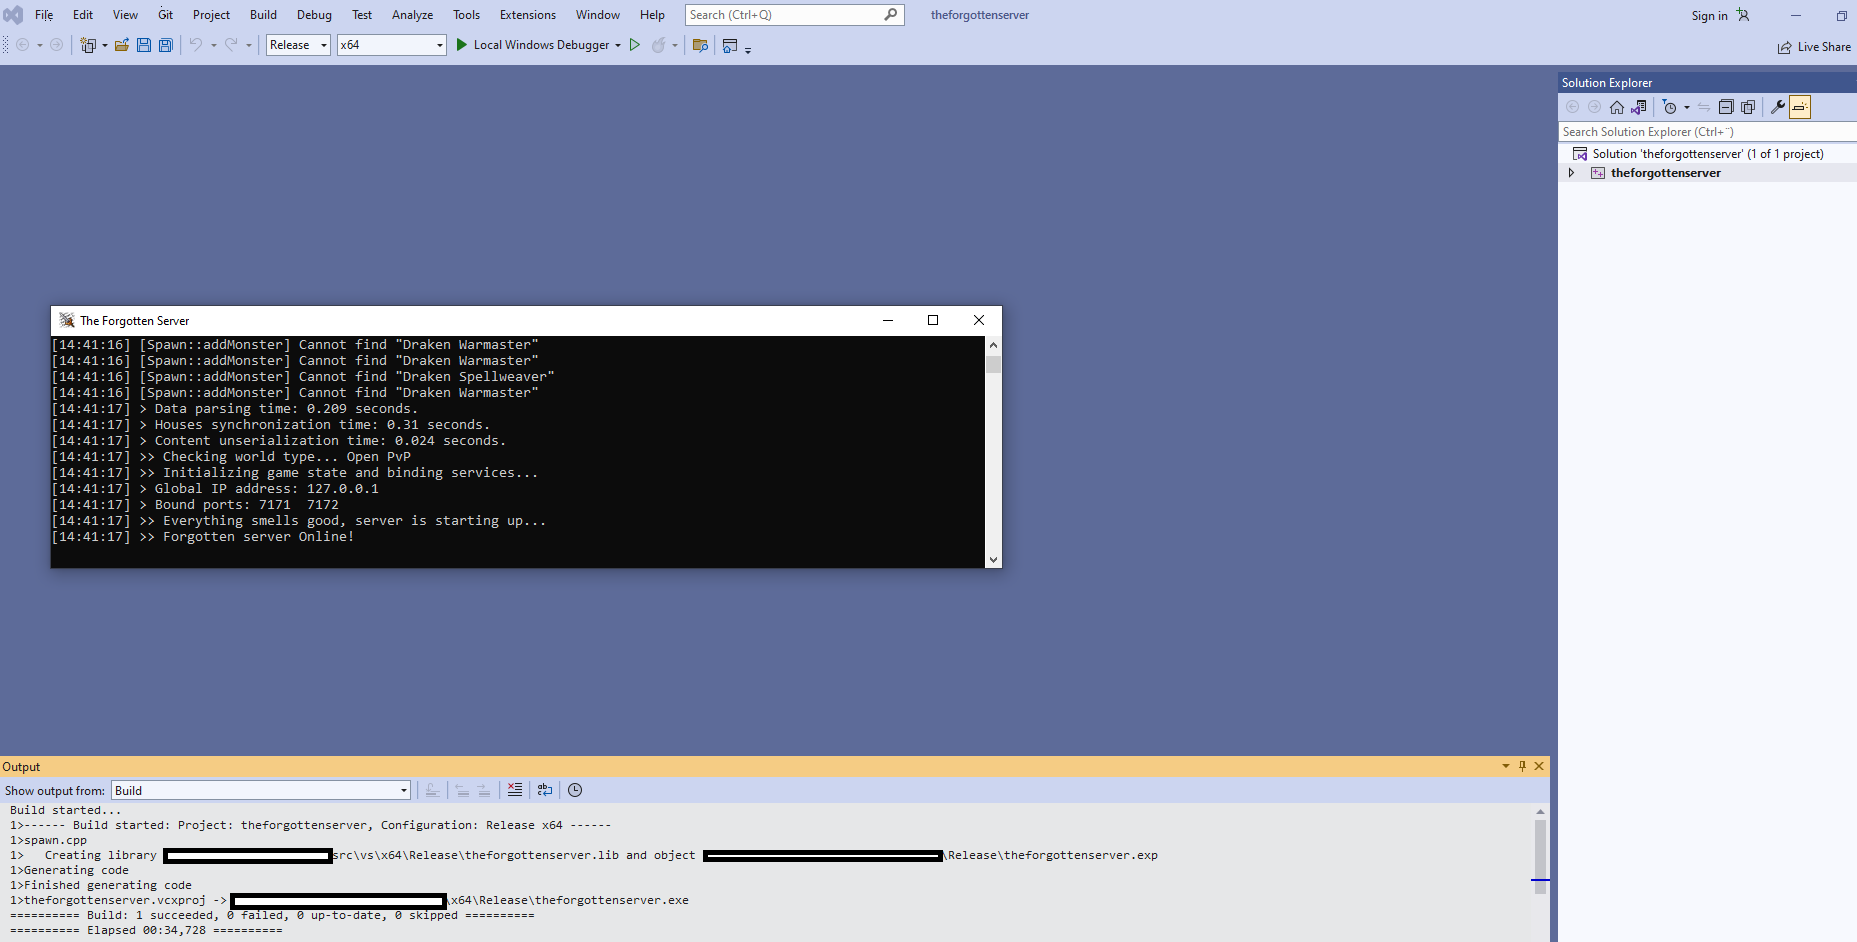Open the Show output from Build dropdown
This screenshot has height=942, width=1857.
pyautogui.click(x=261, y=790)
